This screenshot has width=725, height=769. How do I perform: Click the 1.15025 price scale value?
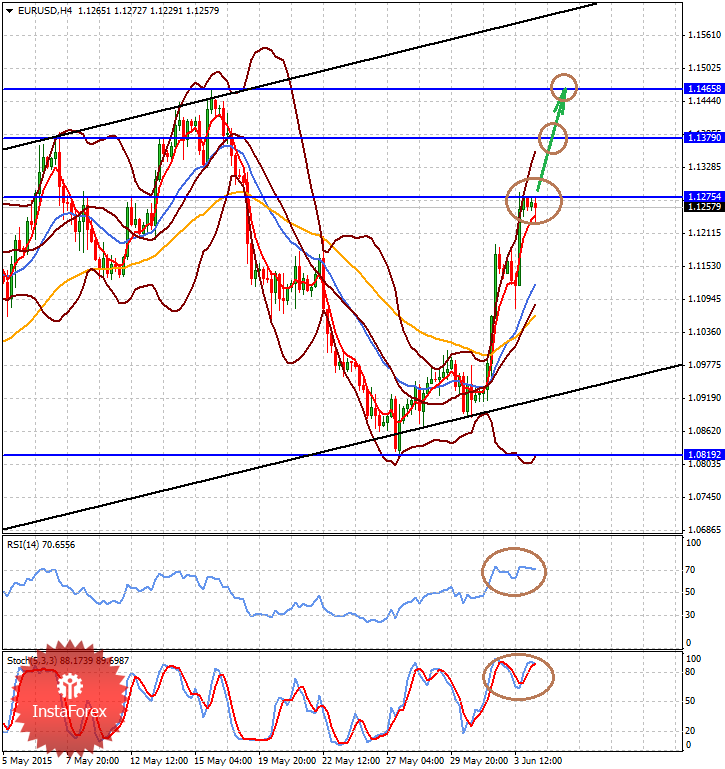click(704, 68)
